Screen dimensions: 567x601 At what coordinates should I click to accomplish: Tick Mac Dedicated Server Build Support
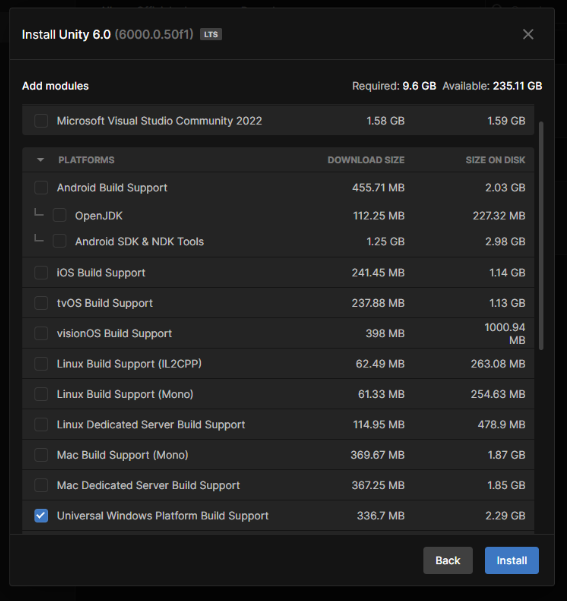(x=41, y=485)
